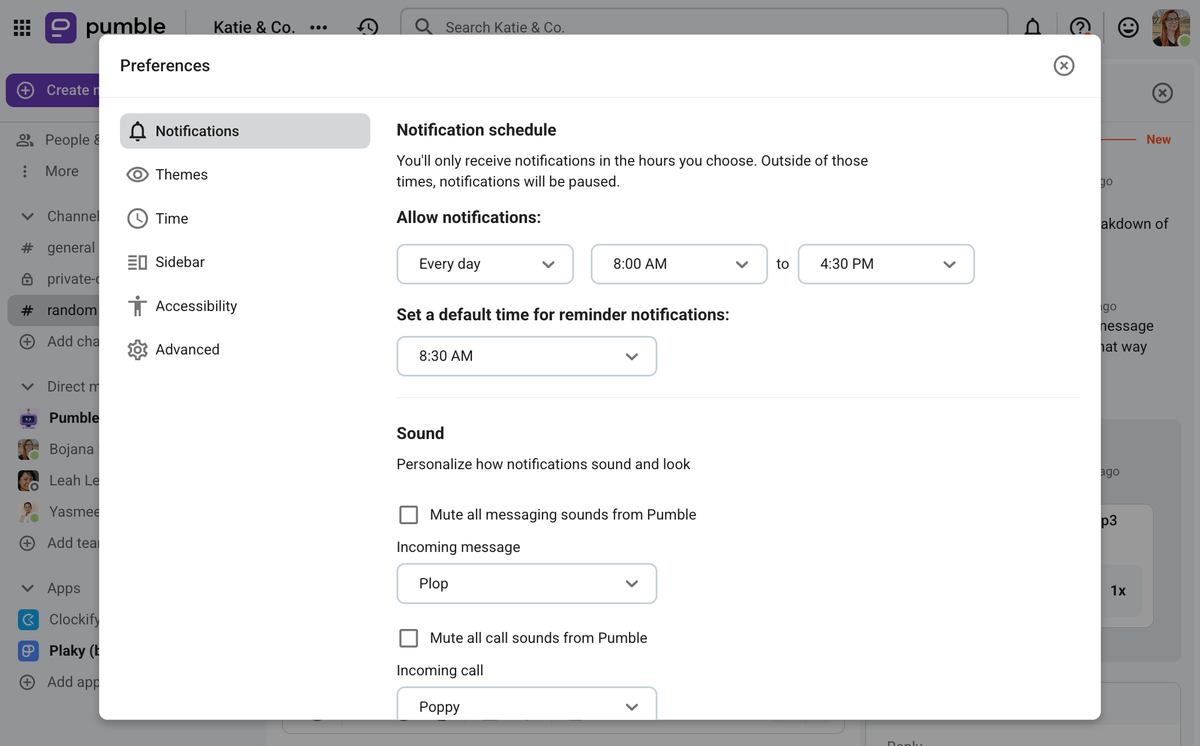Open the emoji status smiley icon
1200x746 pixels.
(1128, 27)
